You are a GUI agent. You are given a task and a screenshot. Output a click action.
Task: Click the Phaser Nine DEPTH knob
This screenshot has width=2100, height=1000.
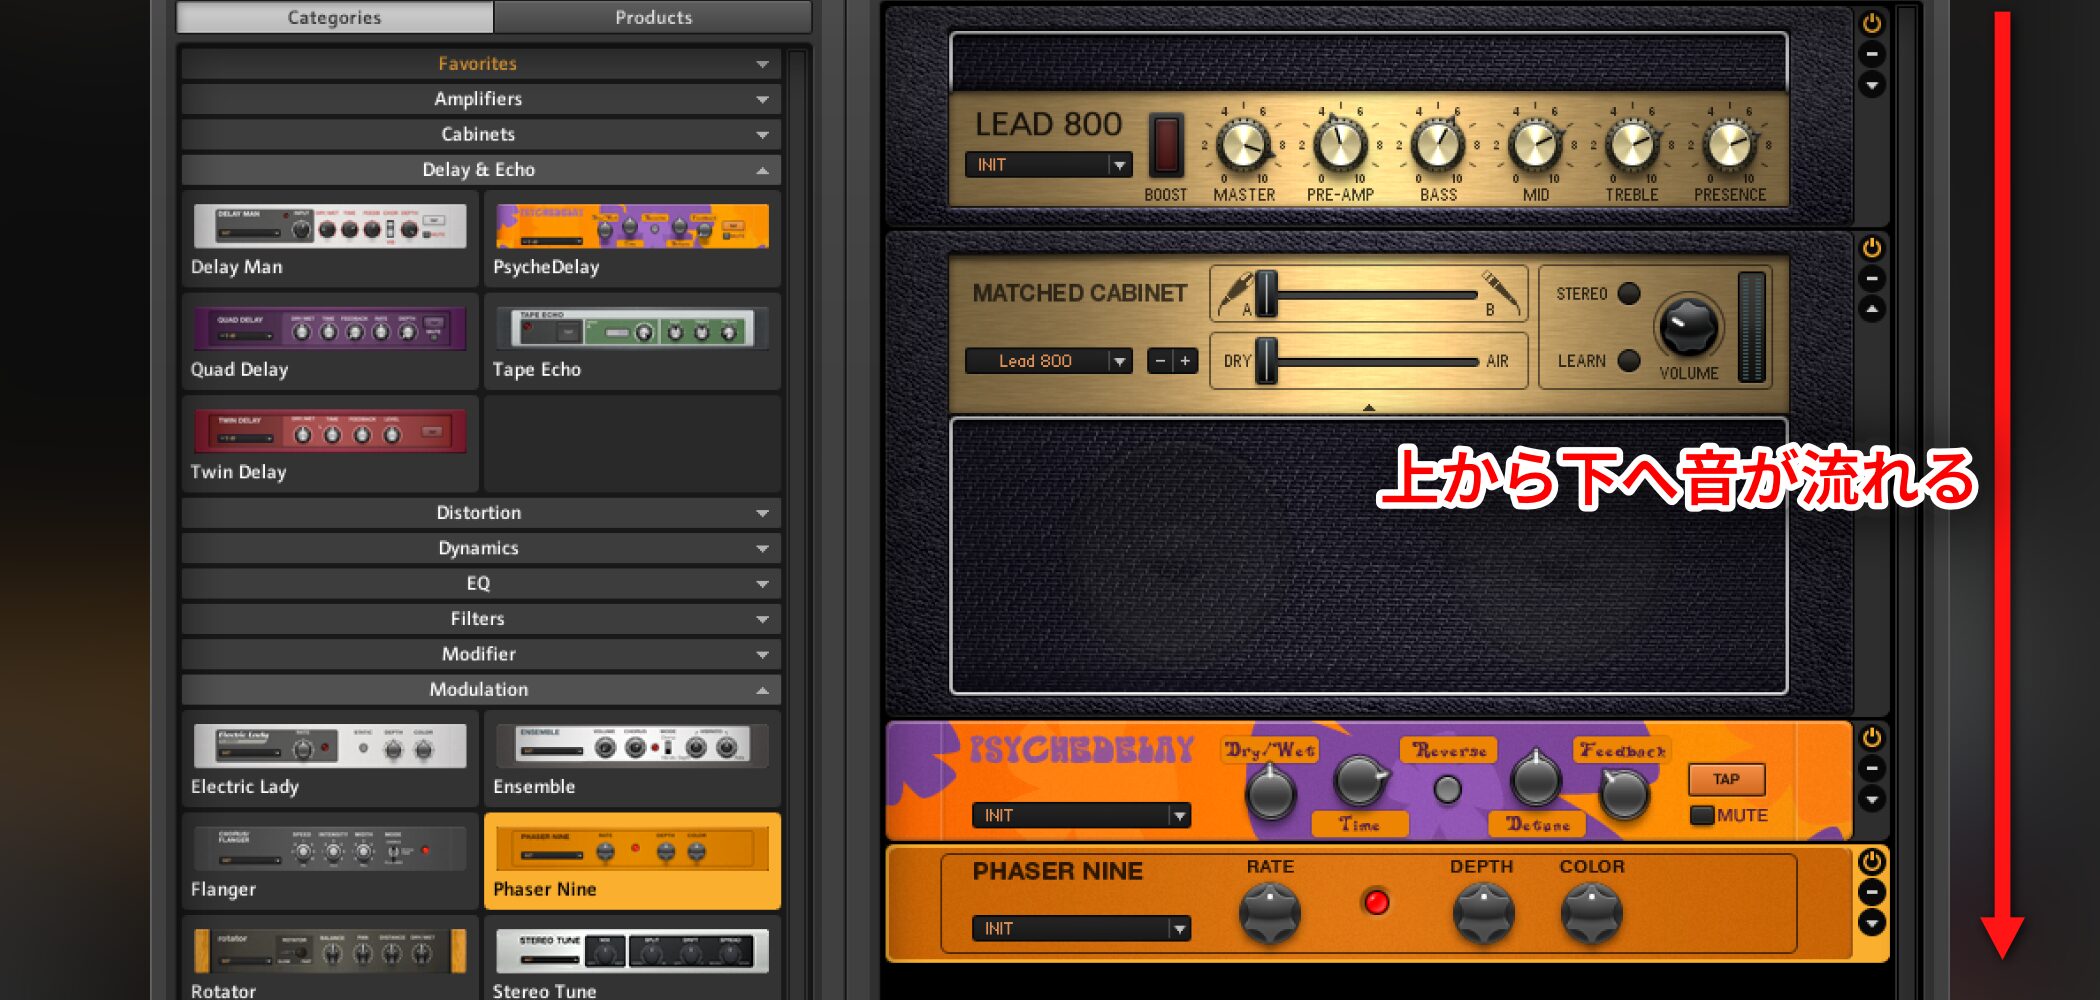click(1483, 913)
